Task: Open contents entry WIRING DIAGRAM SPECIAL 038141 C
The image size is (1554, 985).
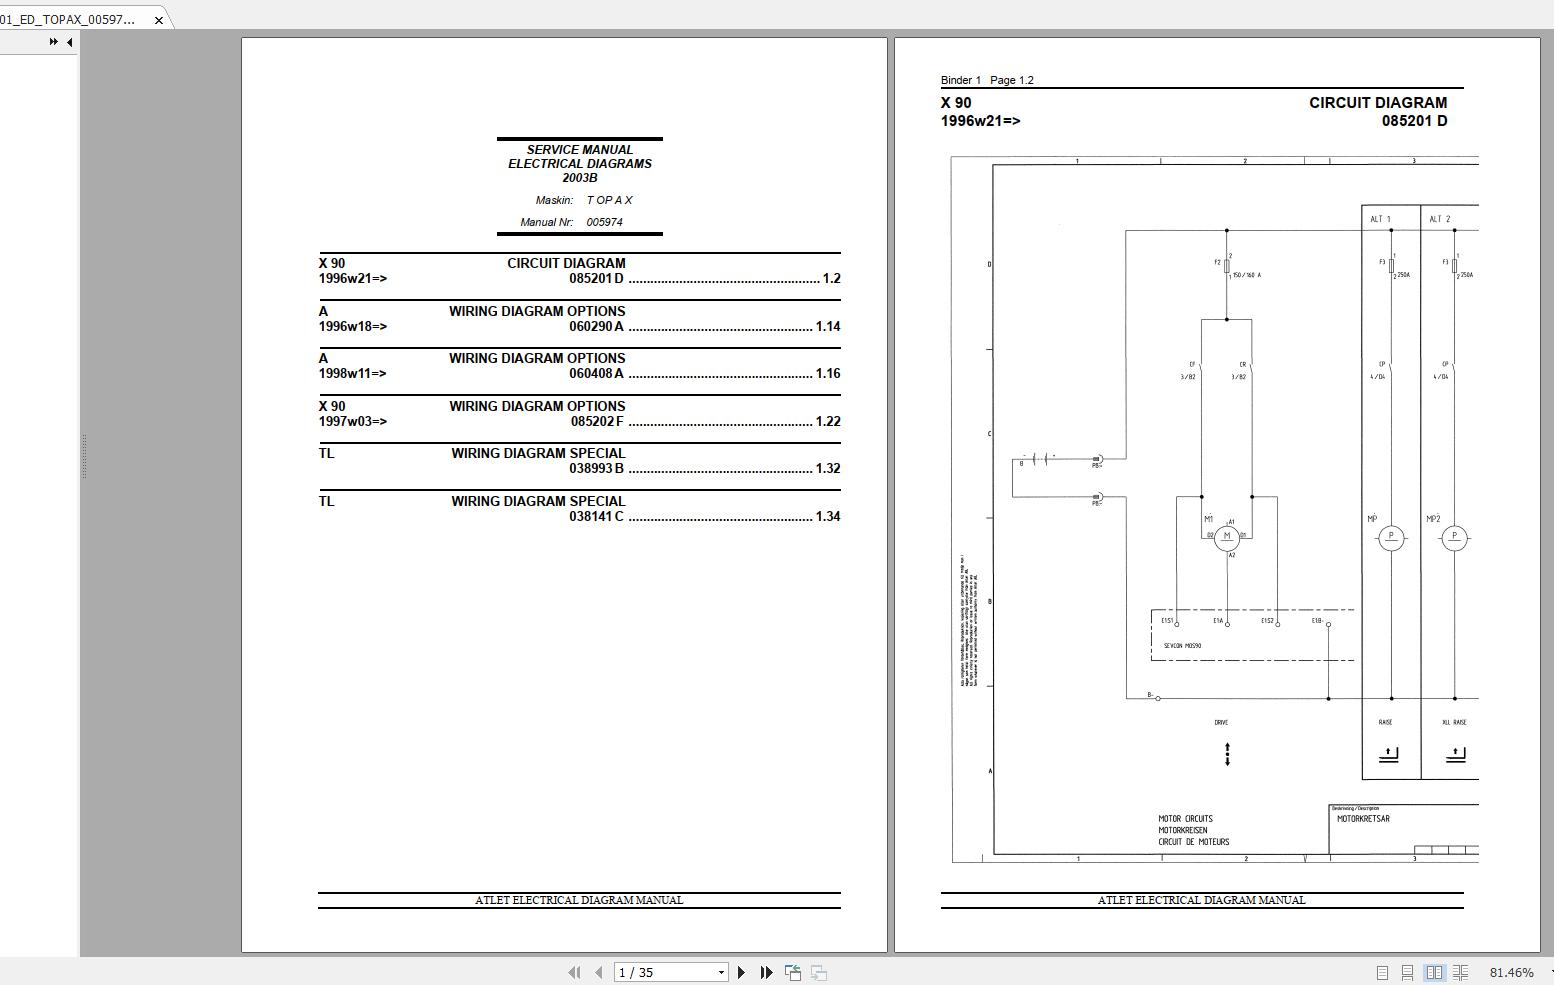Action: 579,509
